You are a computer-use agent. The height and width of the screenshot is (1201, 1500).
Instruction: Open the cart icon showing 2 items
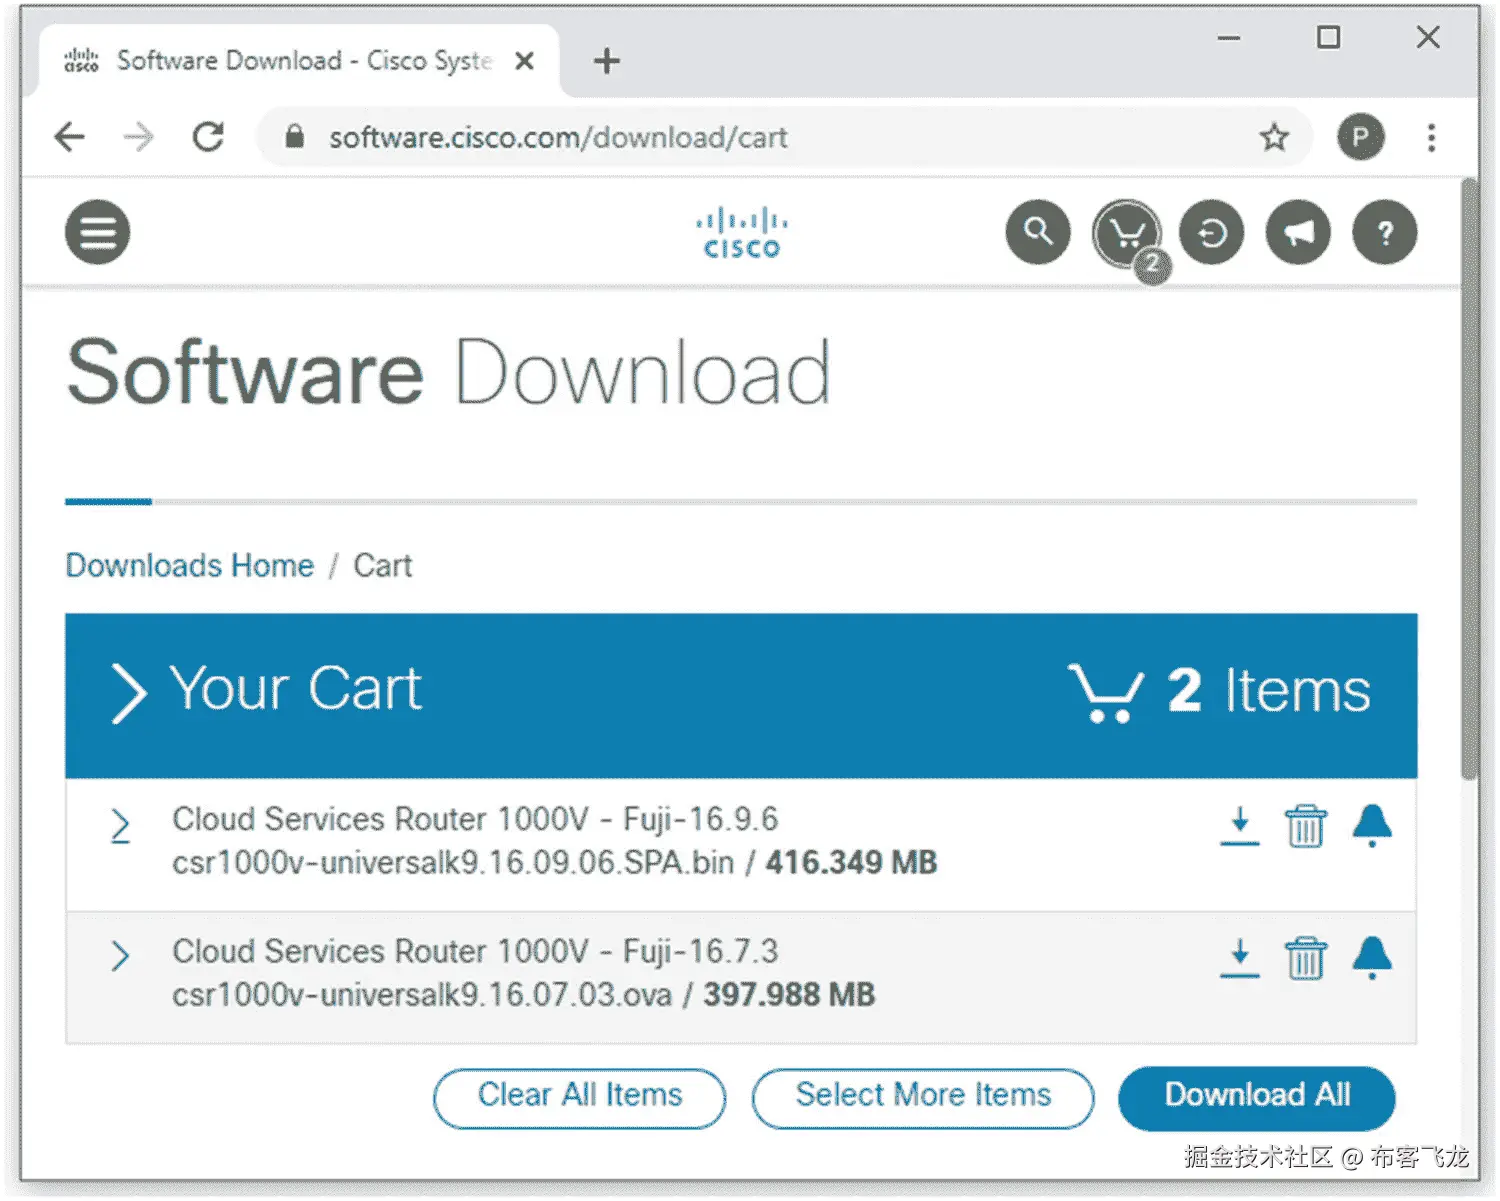click(x=1127, y=234)
